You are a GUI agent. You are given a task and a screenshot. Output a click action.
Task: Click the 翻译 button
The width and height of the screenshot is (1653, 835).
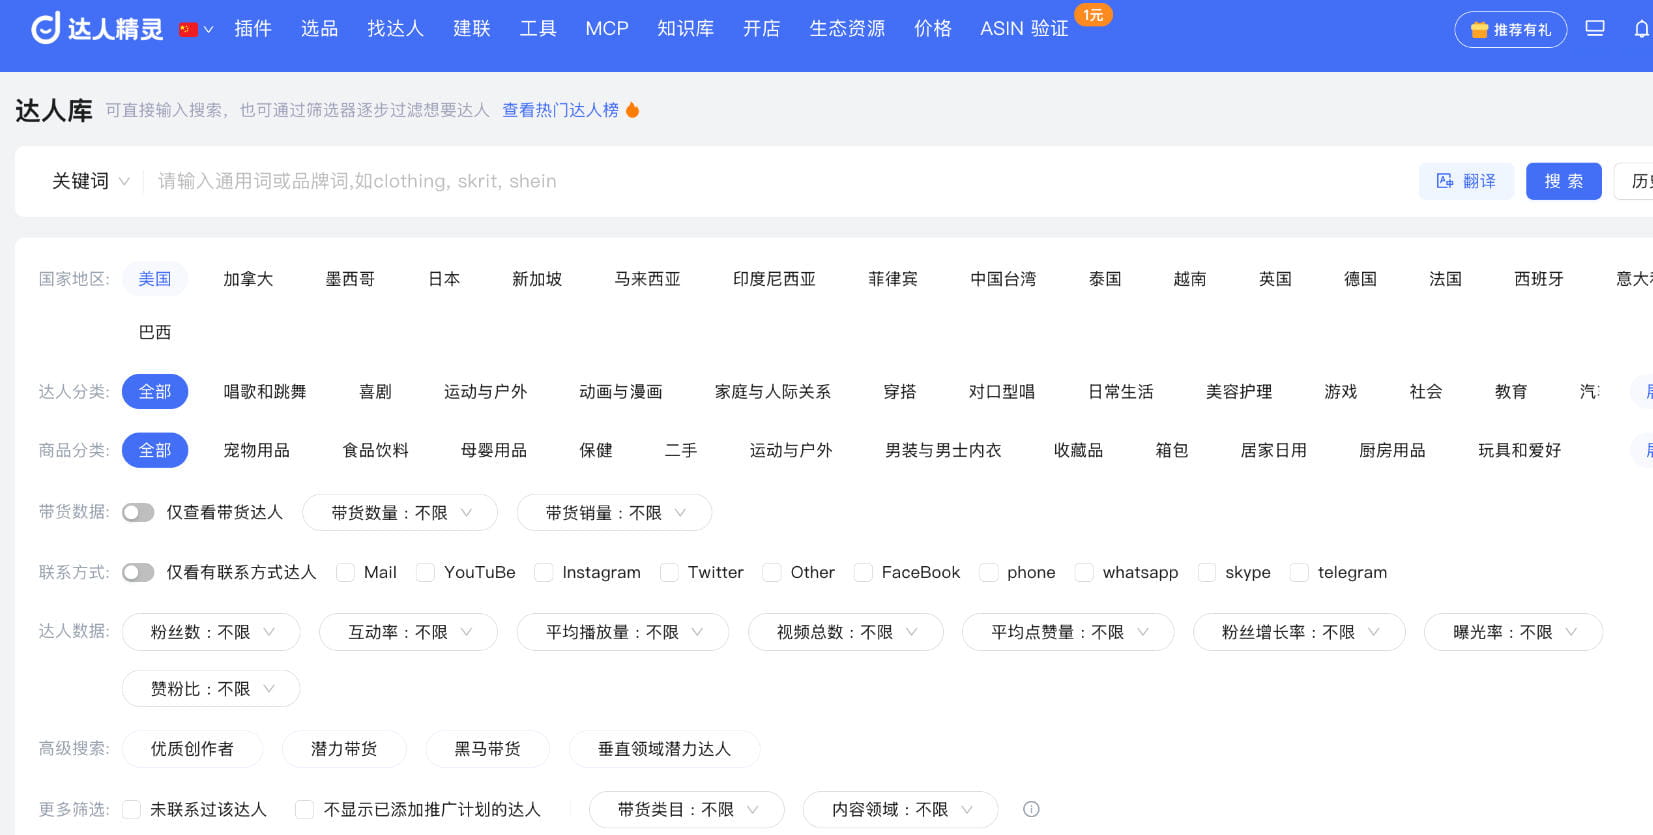1466,181
